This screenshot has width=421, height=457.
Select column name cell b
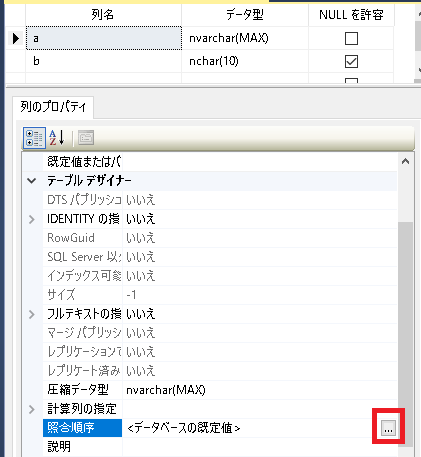[104, 61]
